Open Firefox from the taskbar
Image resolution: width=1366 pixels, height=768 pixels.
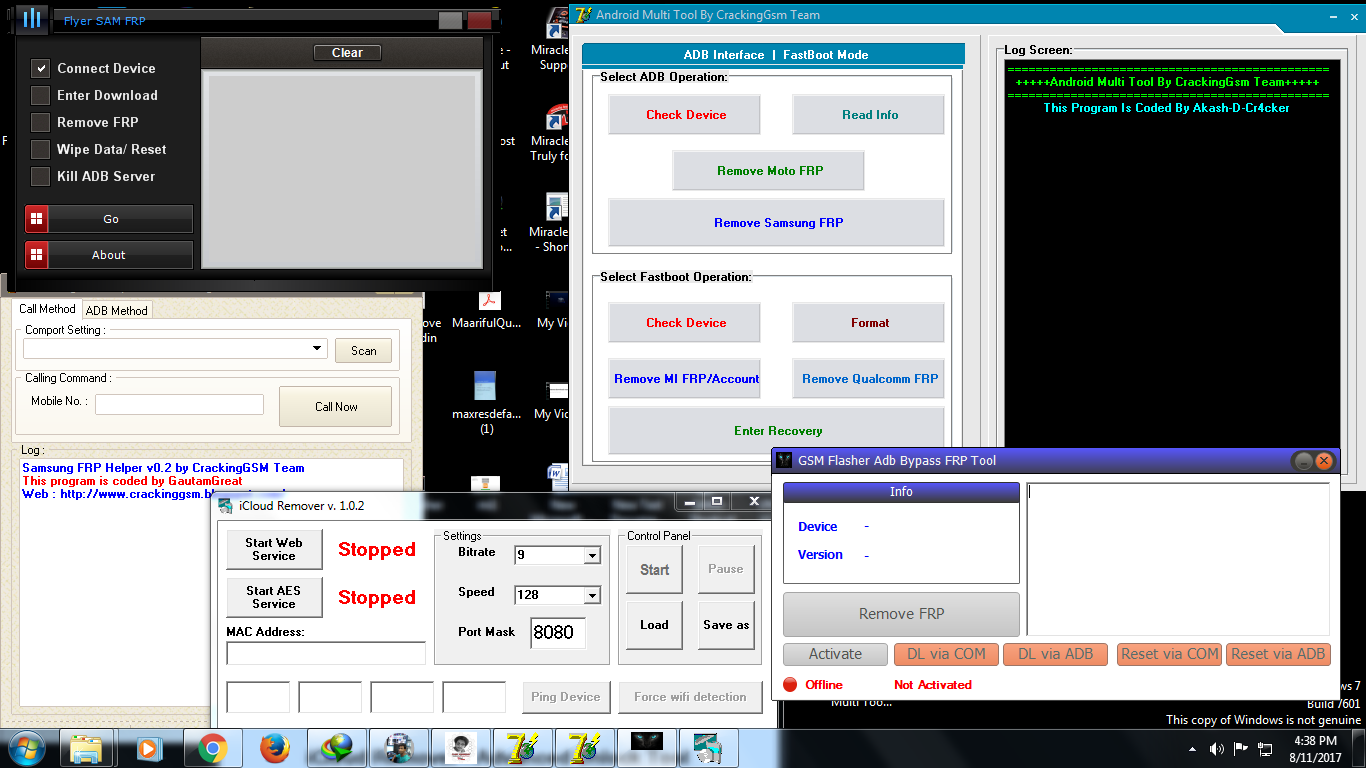[x=274, y=748]
